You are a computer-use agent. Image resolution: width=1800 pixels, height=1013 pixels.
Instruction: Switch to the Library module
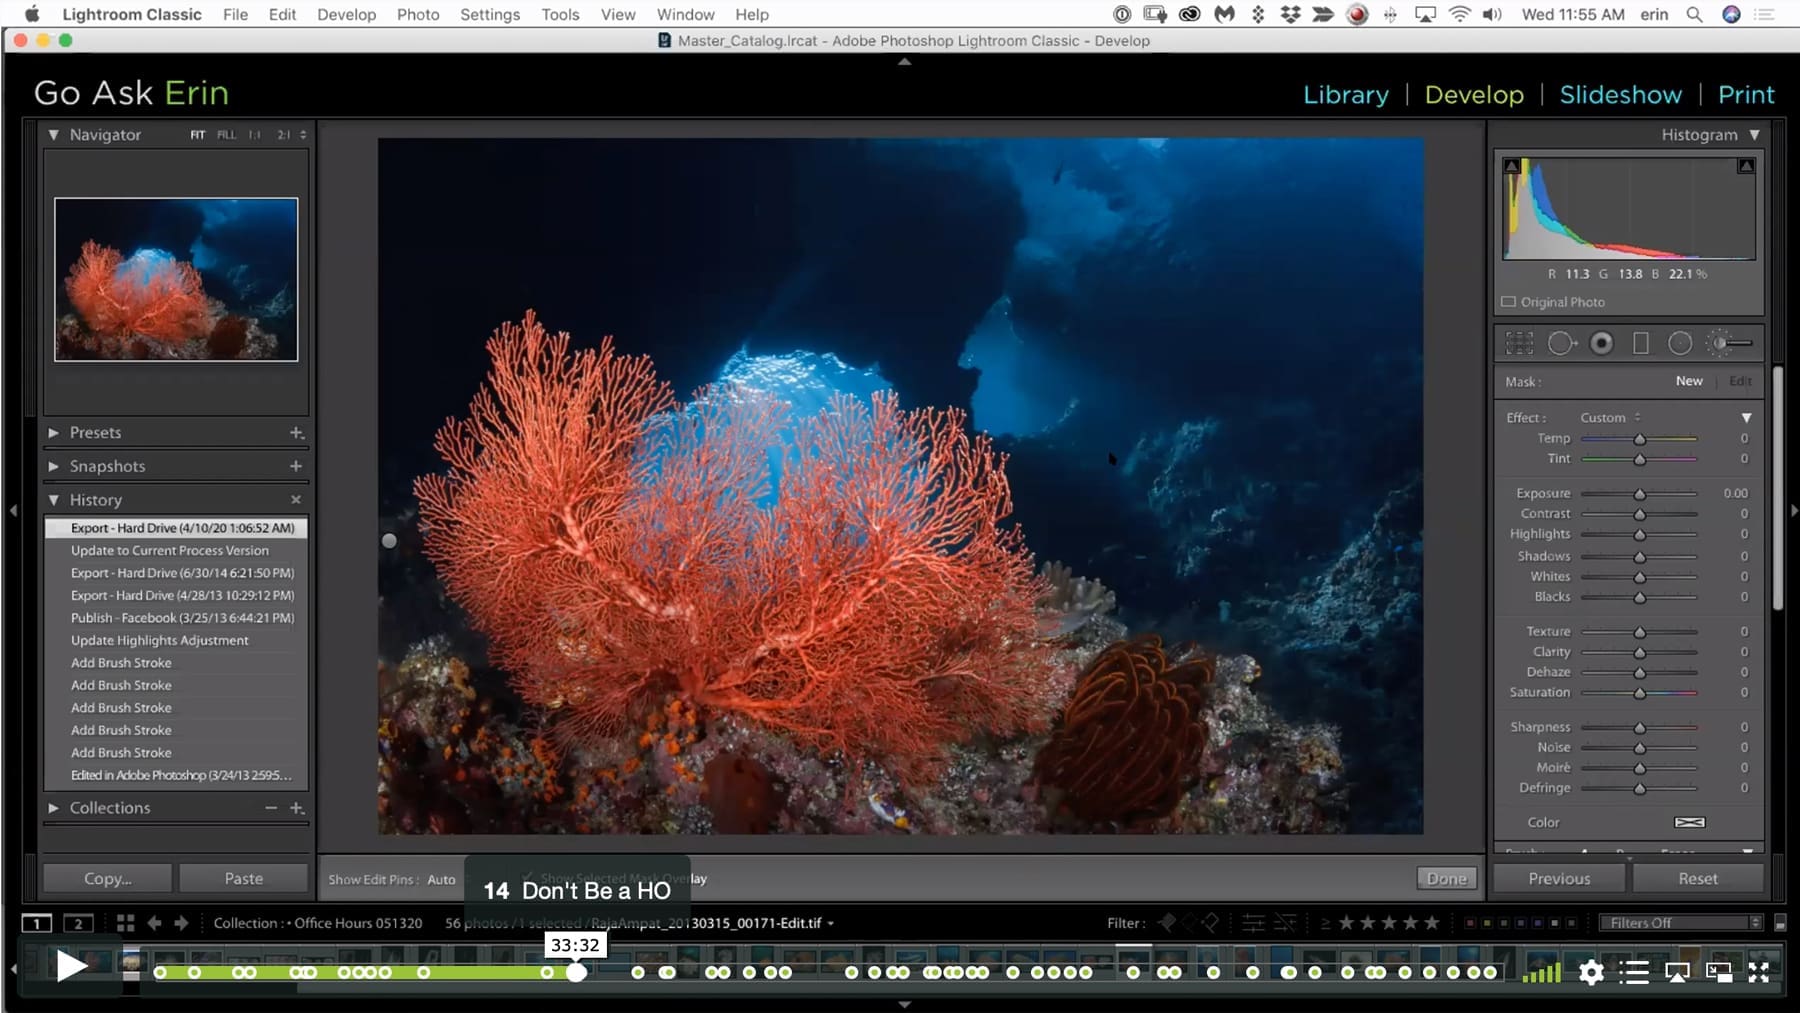(x=1346, y=94)
